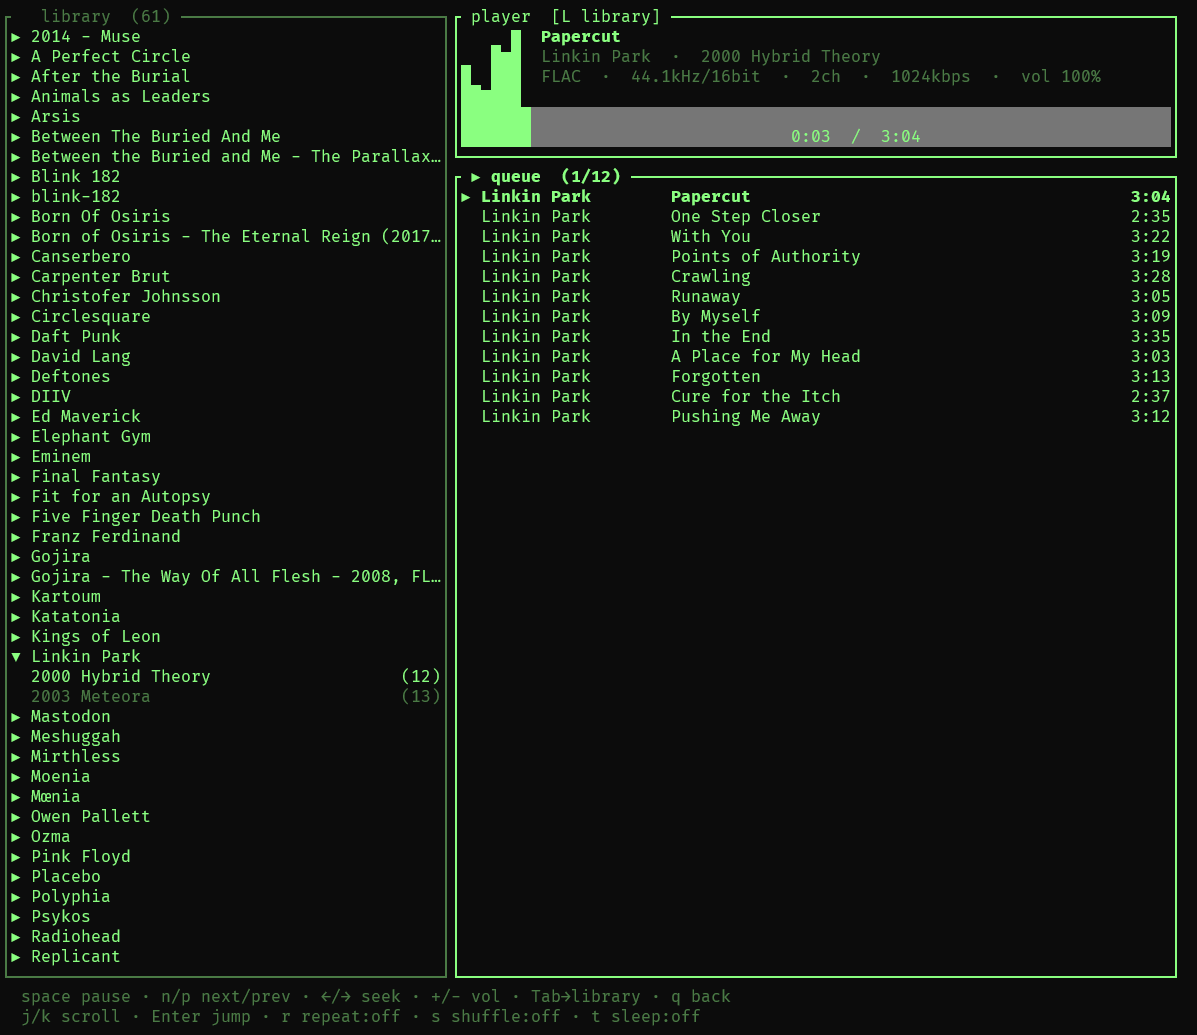Click the q back hint
This screenshot has width=1197, height=1035.
click(701, 997)
